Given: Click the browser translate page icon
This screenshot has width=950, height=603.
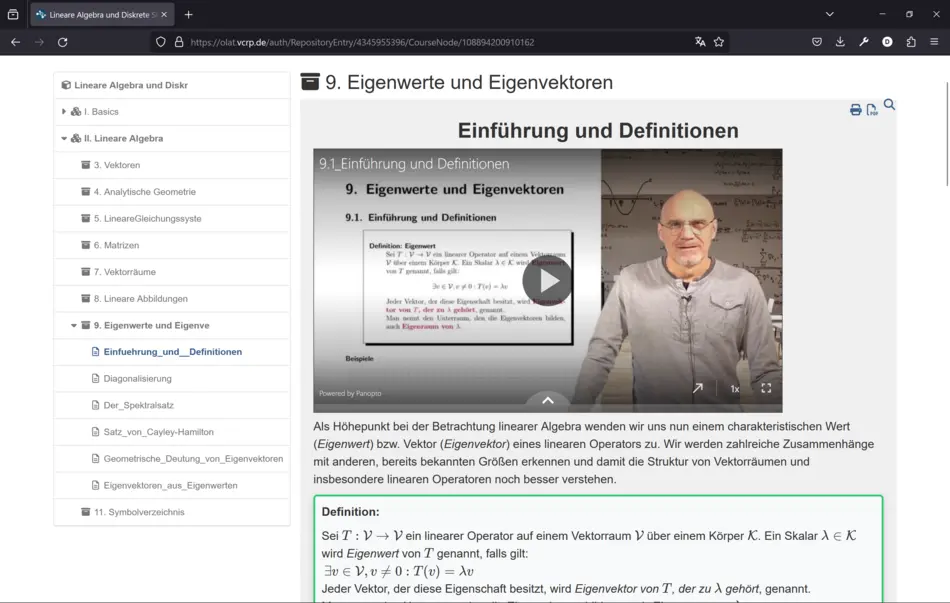Looking at the screenshot, I should click(x=700, y=42).
